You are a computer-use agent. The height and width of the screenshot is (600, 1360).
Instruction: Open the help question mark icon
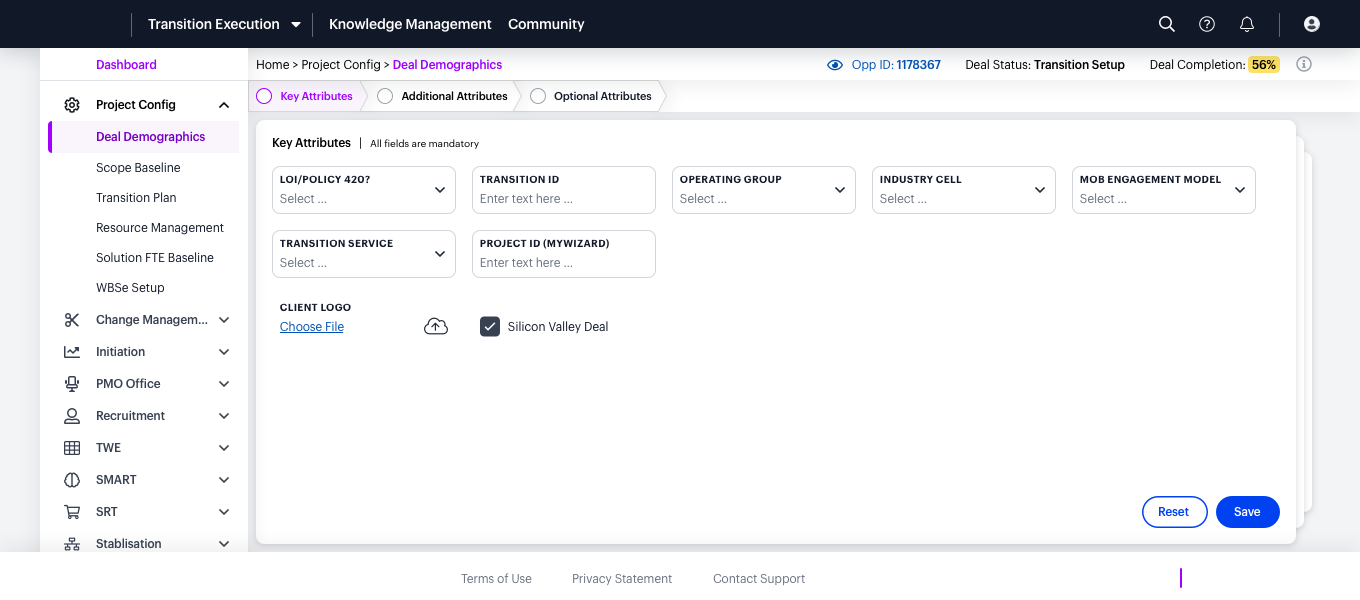[1207, 24]
